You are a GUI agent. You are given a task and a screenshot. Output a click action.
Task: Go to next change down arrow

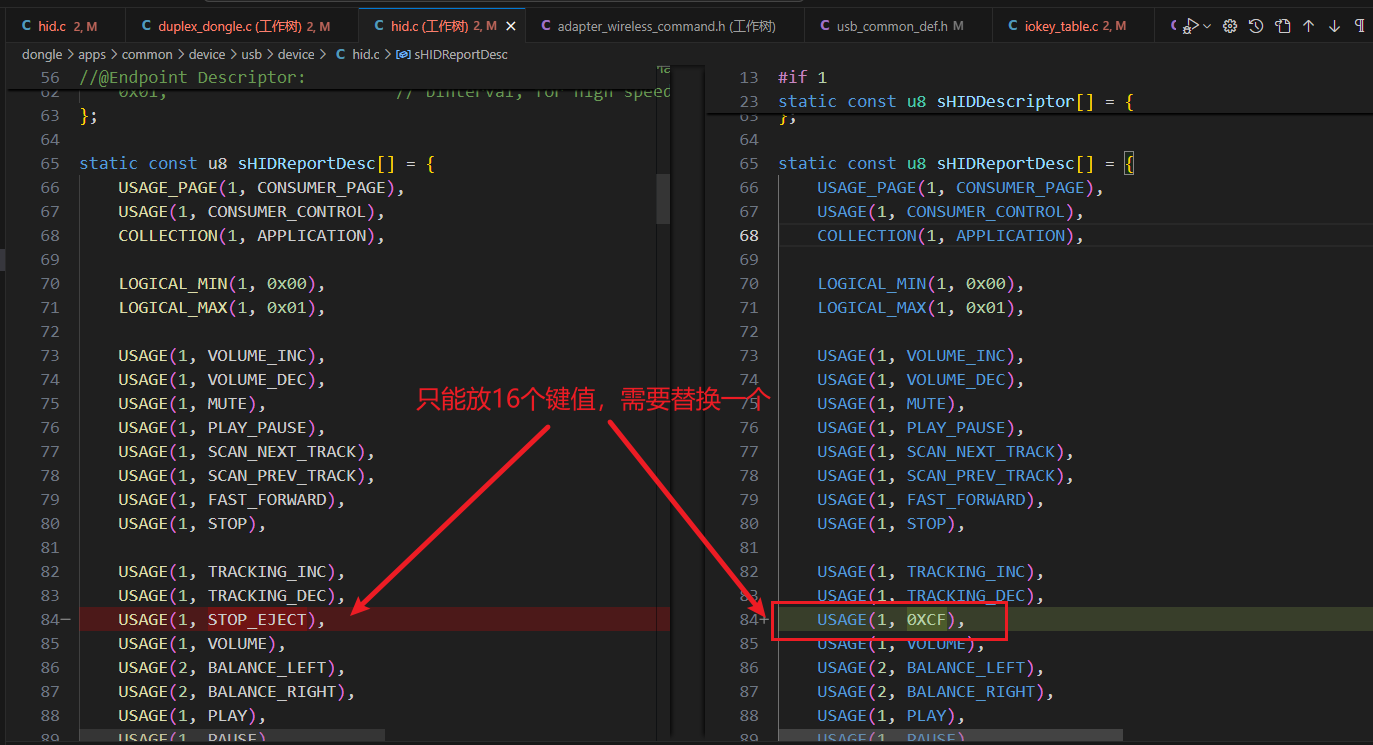click(x=1334, y=26)
